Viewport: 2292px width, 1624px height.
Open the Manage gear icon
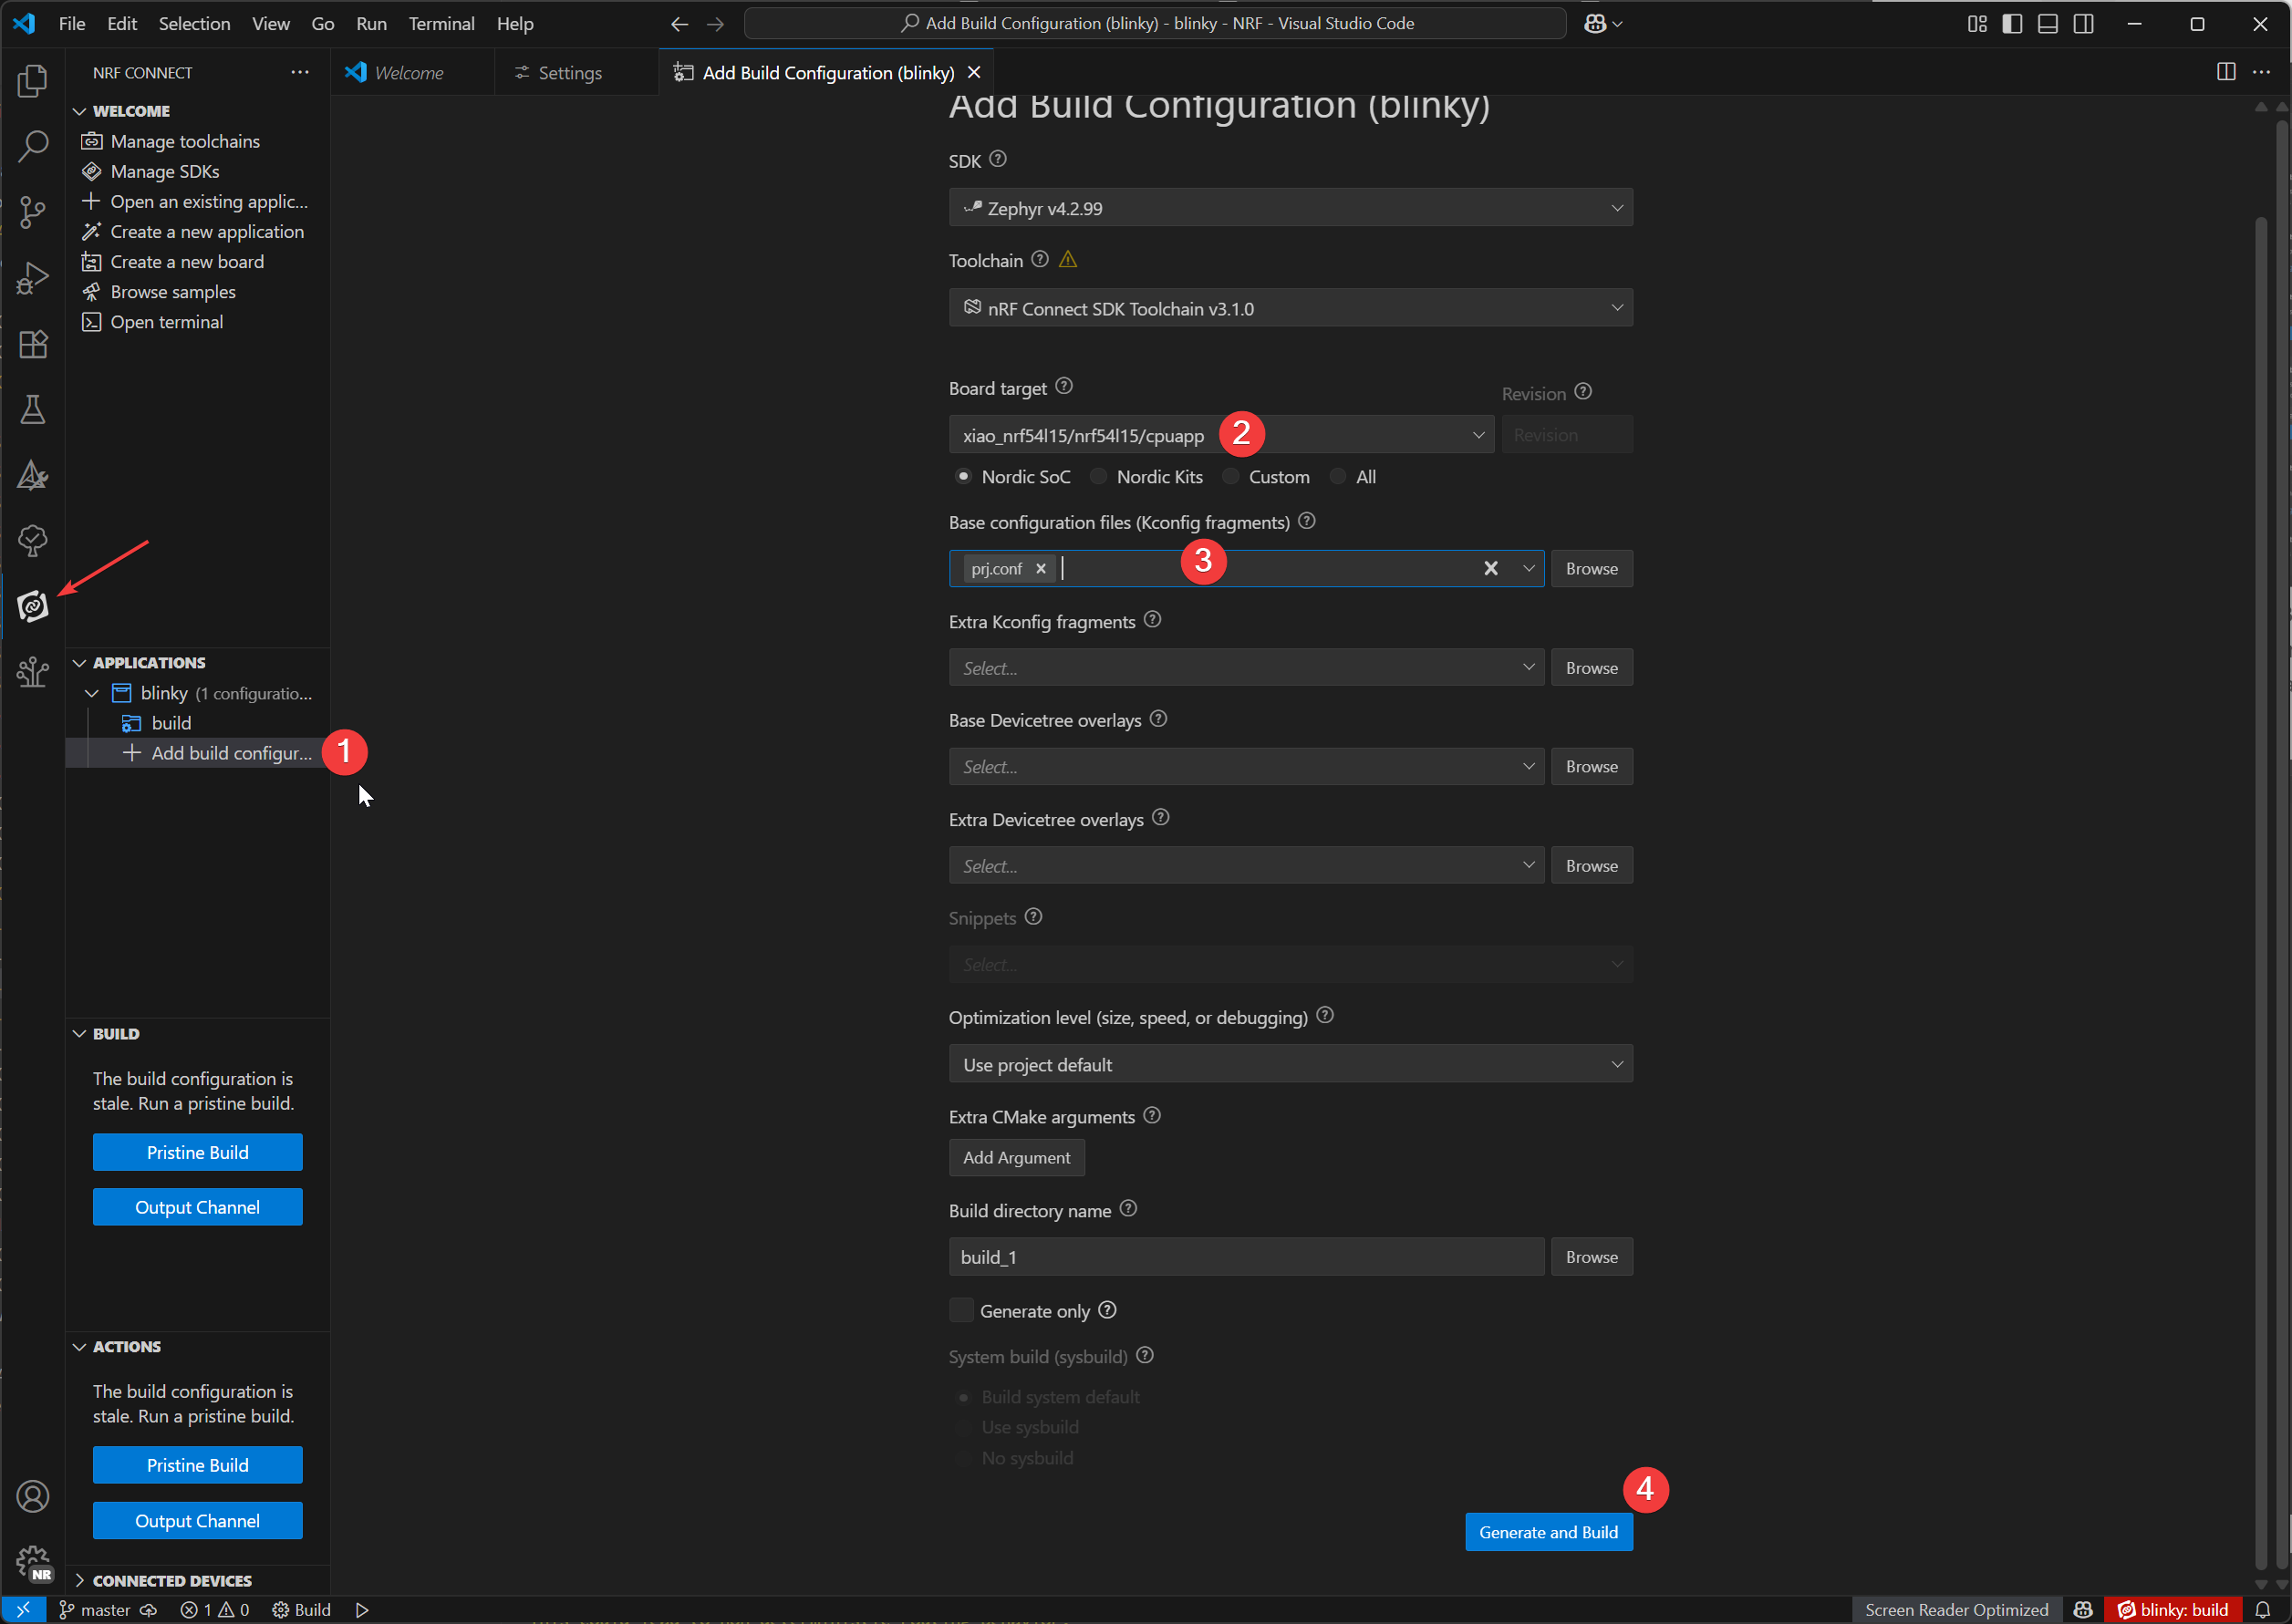[33, 1562]
